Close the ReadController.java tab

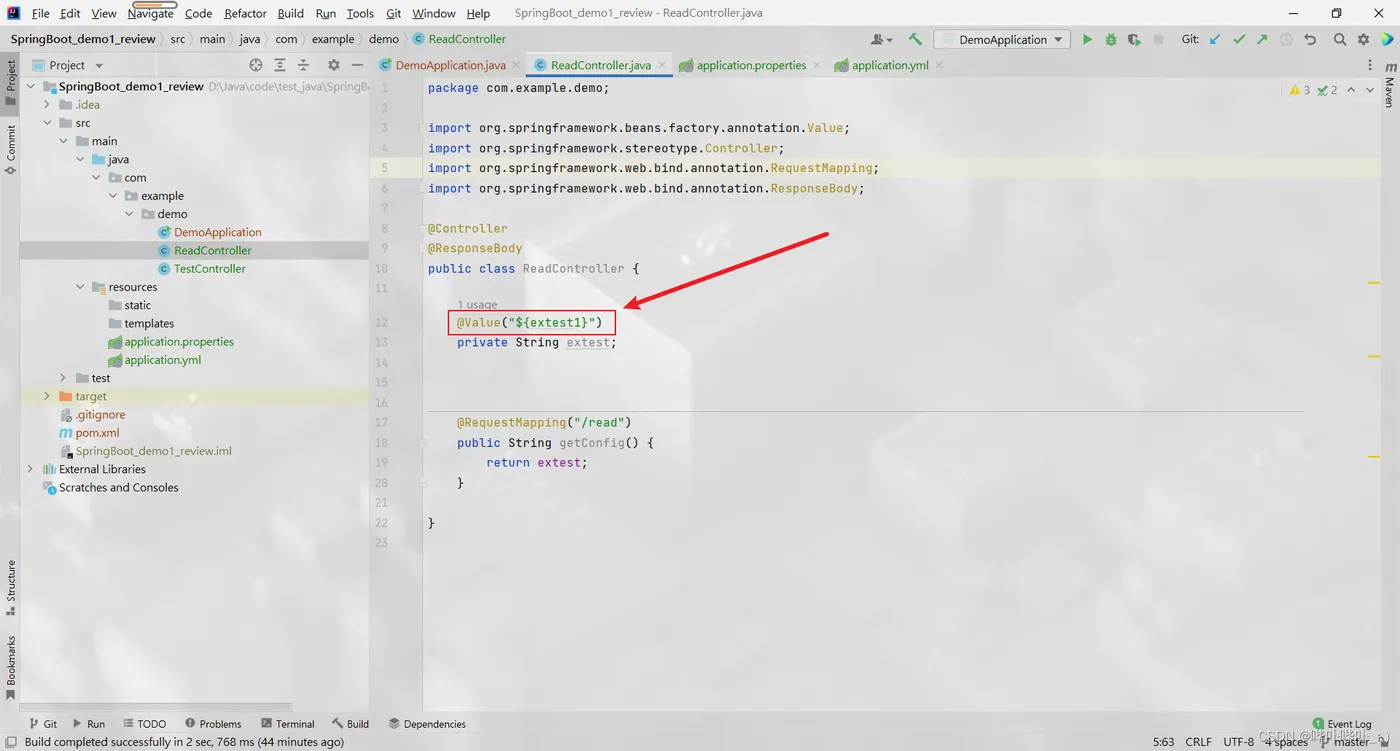point(662,66)
